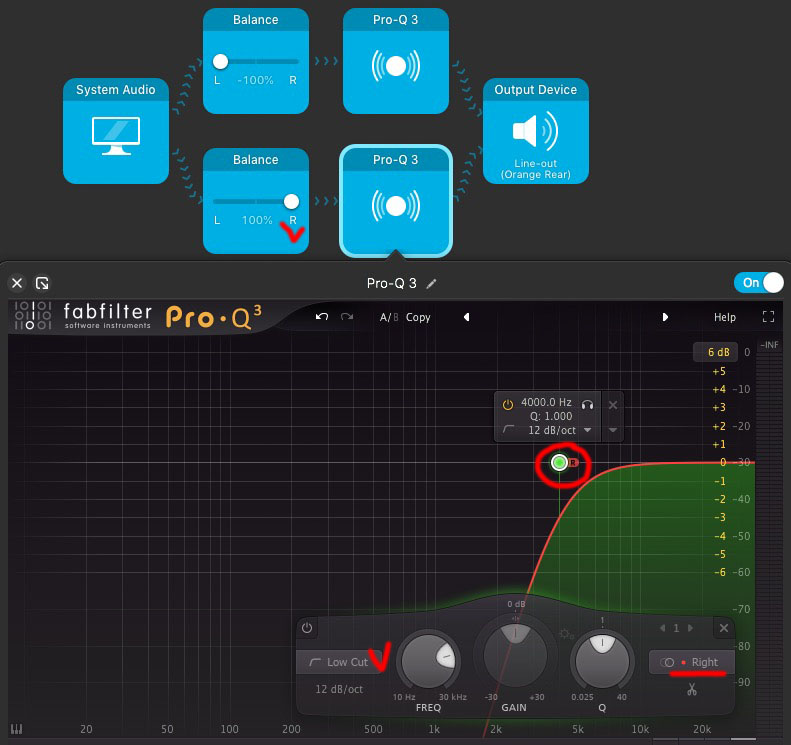Rename the plugin with the pencil icon
Screen dimensions: 791x745
pos(431,284)
